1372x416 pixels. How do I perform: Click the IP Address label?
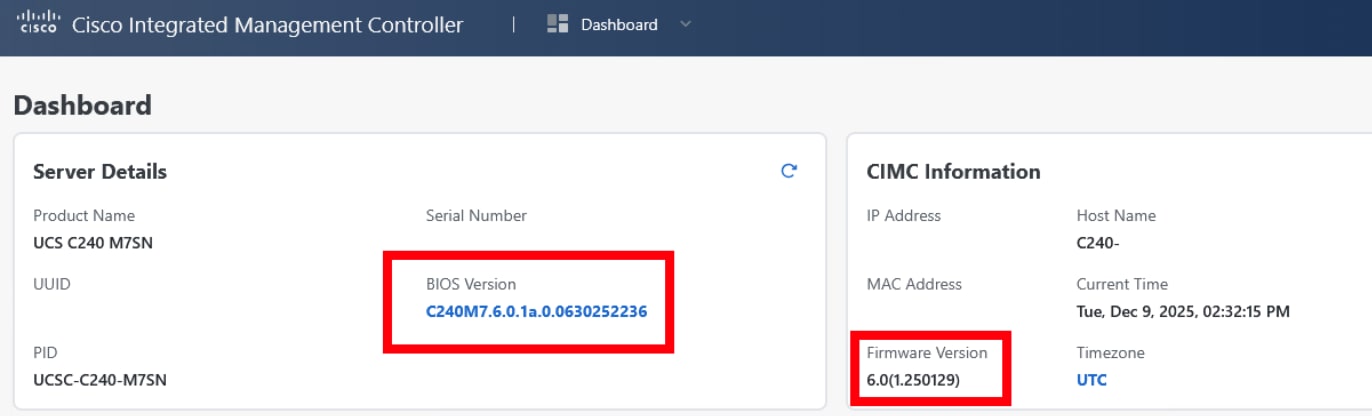point(903,215)
